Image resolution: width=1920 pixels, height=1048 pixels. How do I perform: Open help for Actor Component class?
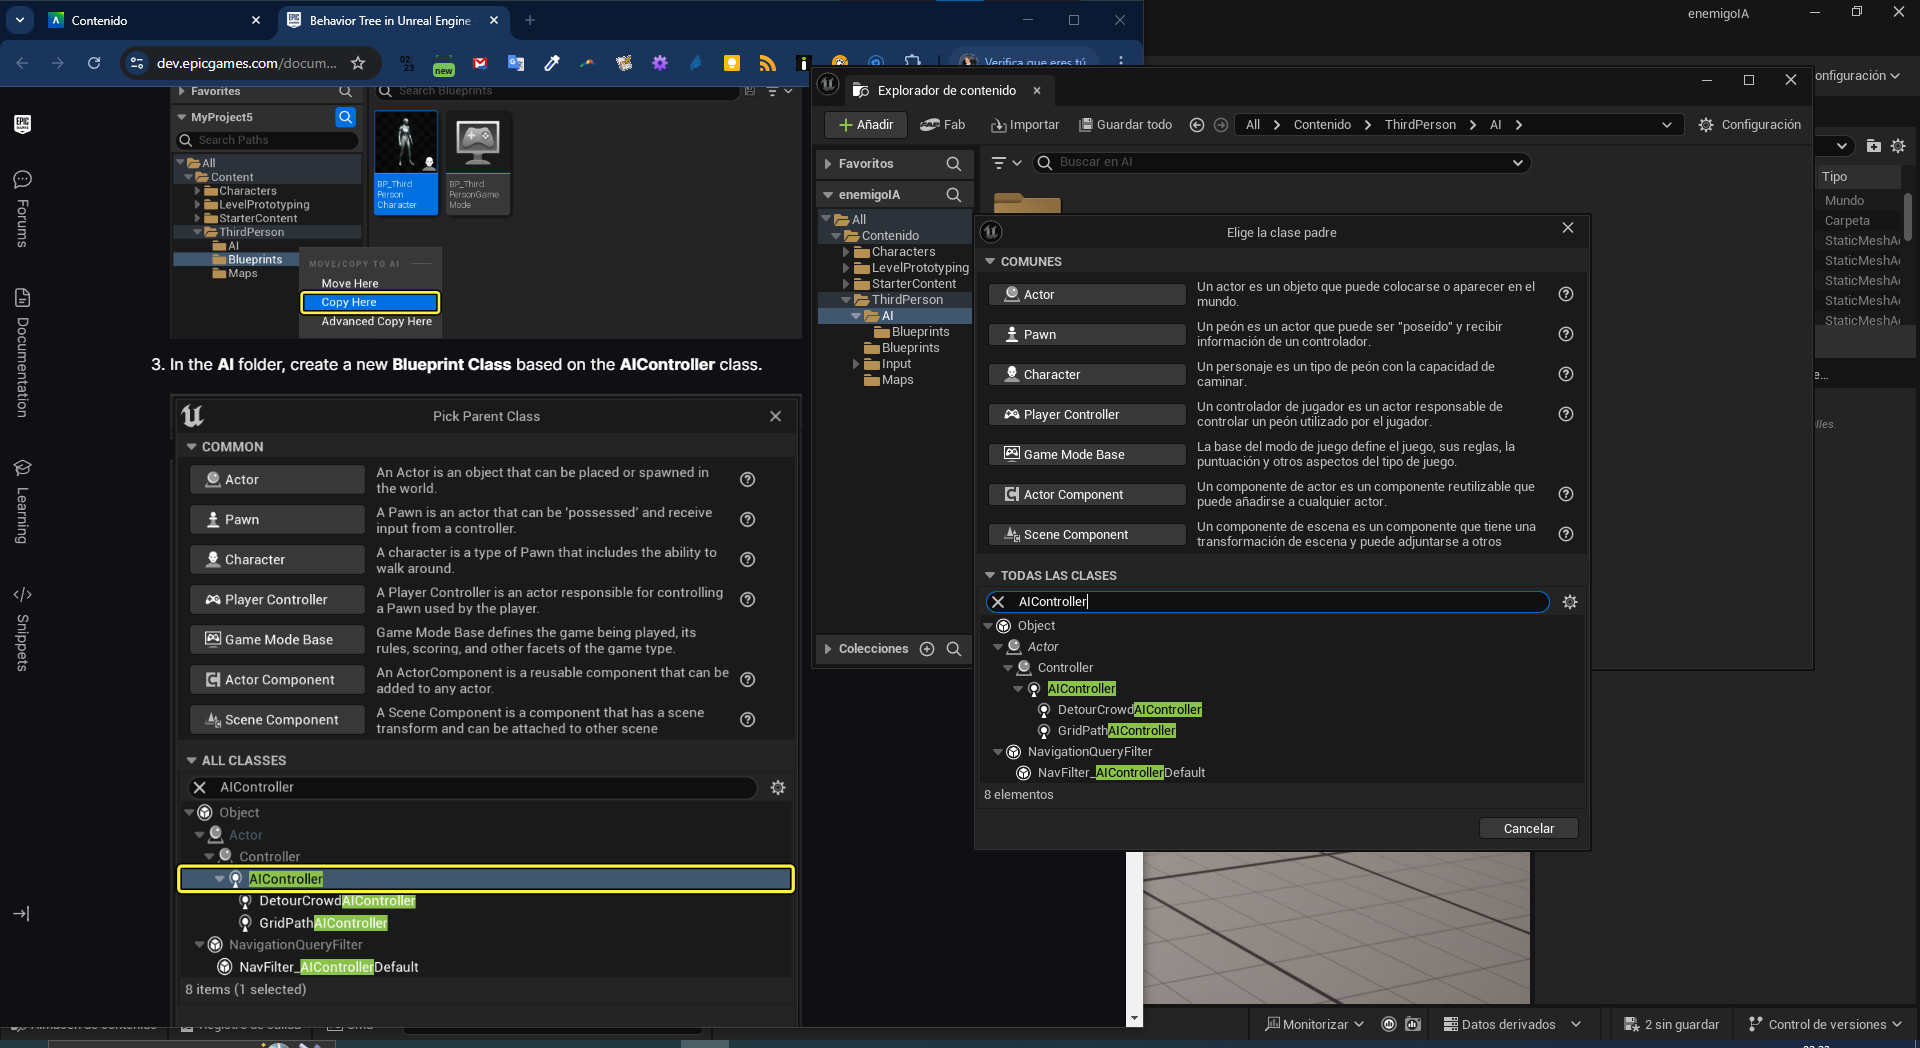click(1566, 494)
